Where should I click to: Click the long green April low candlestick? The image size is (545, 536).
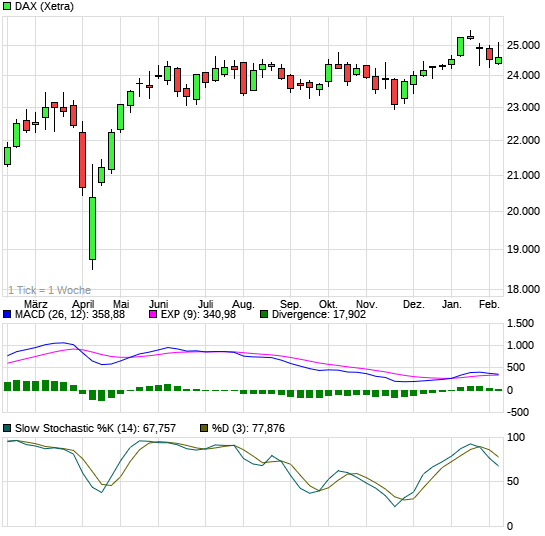click(92, 228)
